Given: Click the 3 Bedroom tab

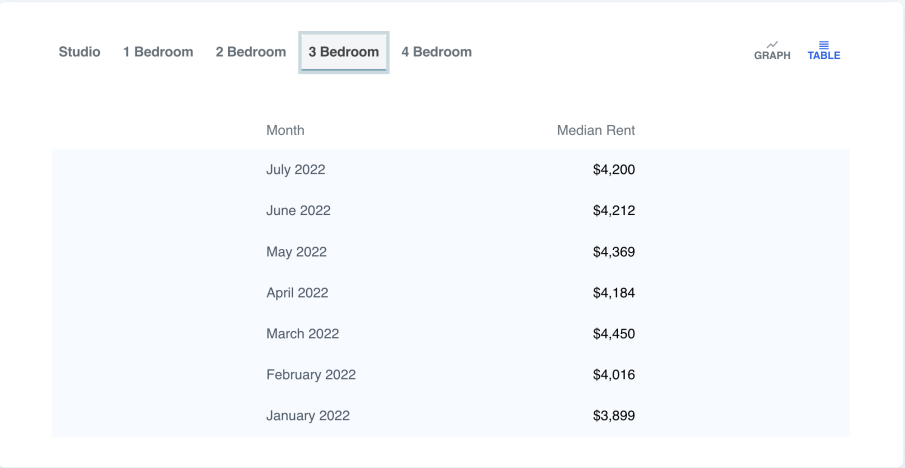Looking at the screenshot, I should pyautogui.click(x=344, y=52).
